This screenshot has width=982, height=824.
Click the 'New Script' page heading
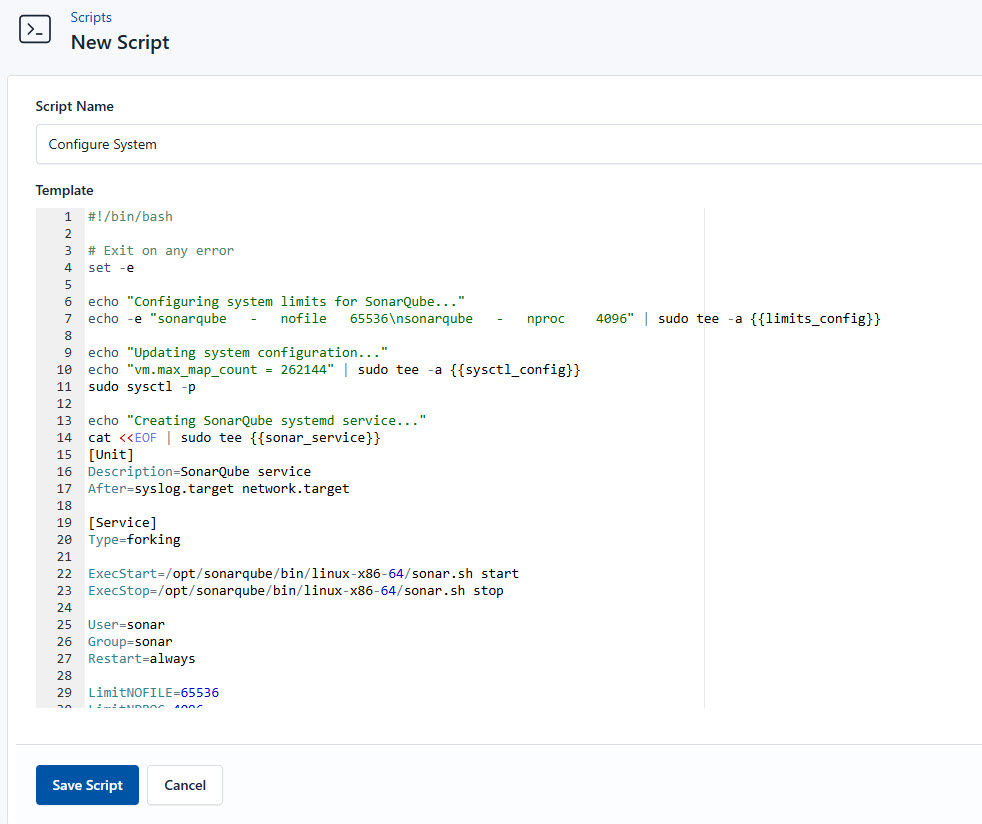point(120,43)
